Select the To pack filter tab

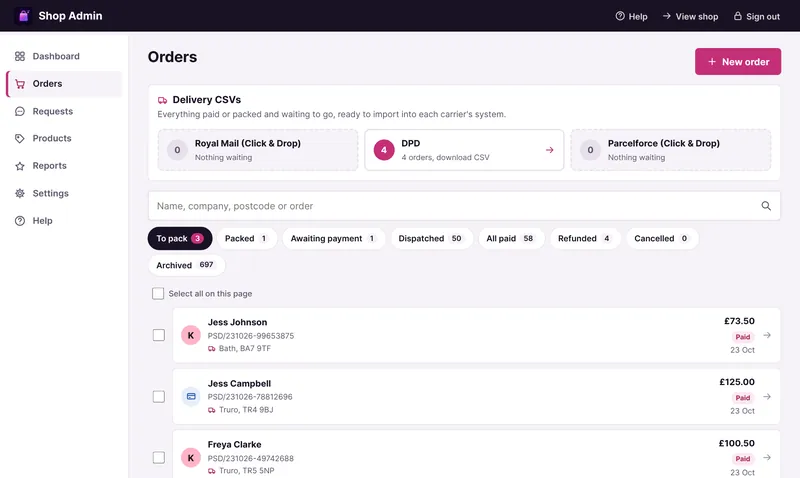pos(180,238)
